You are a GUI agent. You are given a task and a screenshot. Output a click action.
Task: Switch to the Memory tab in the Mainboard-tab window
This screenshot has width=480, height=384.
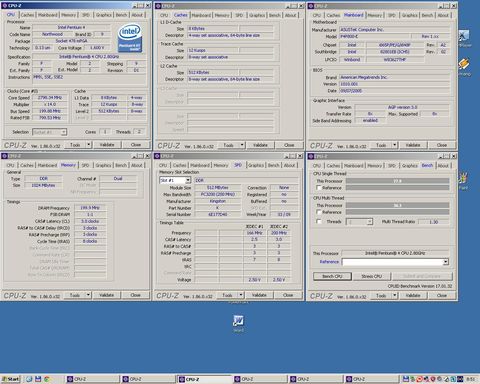point(375,15)
